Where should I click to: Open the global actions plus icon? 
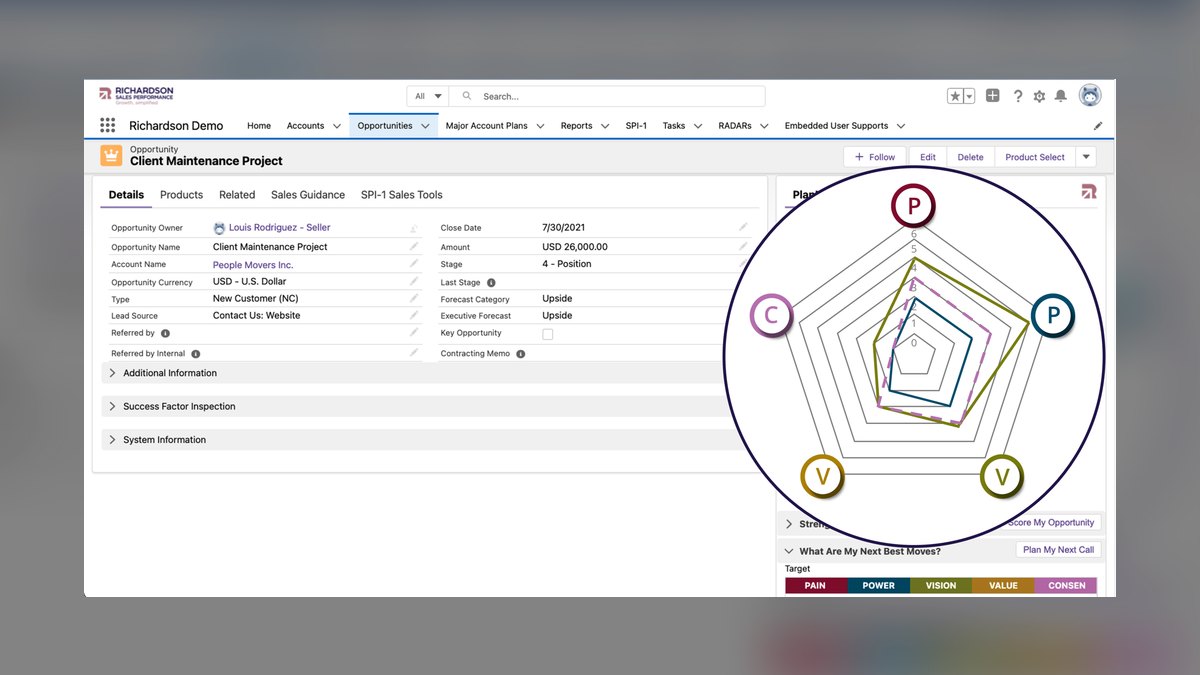(x=992, y=96)
